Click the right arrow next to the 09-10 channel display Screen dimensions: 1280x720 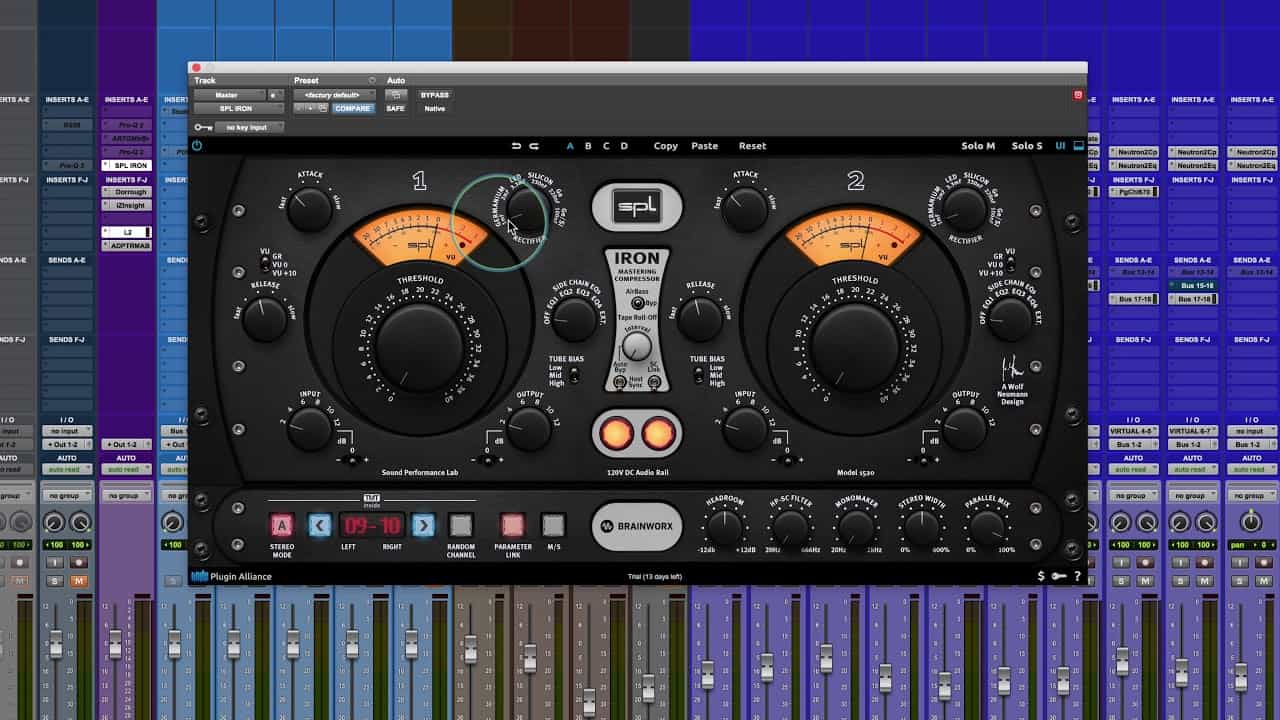point(423,524)
